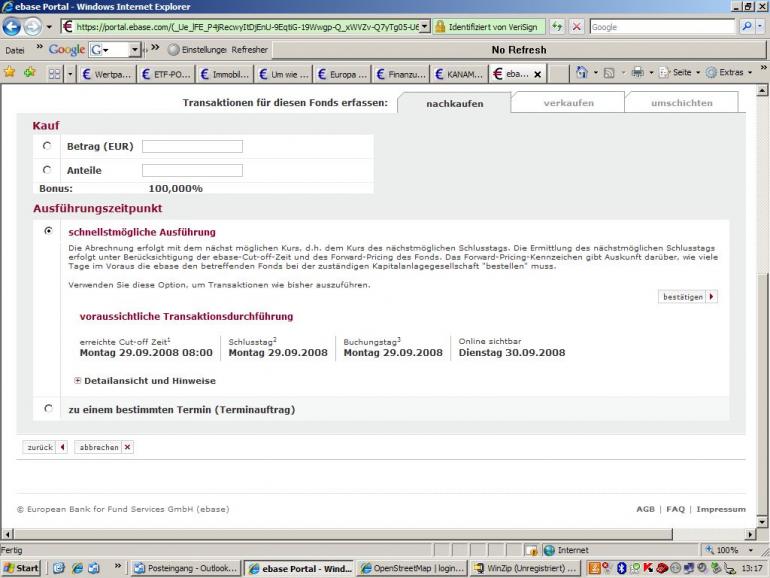
Task: Switch to the Europa... browser tab
Action: [x=342, y=74]
